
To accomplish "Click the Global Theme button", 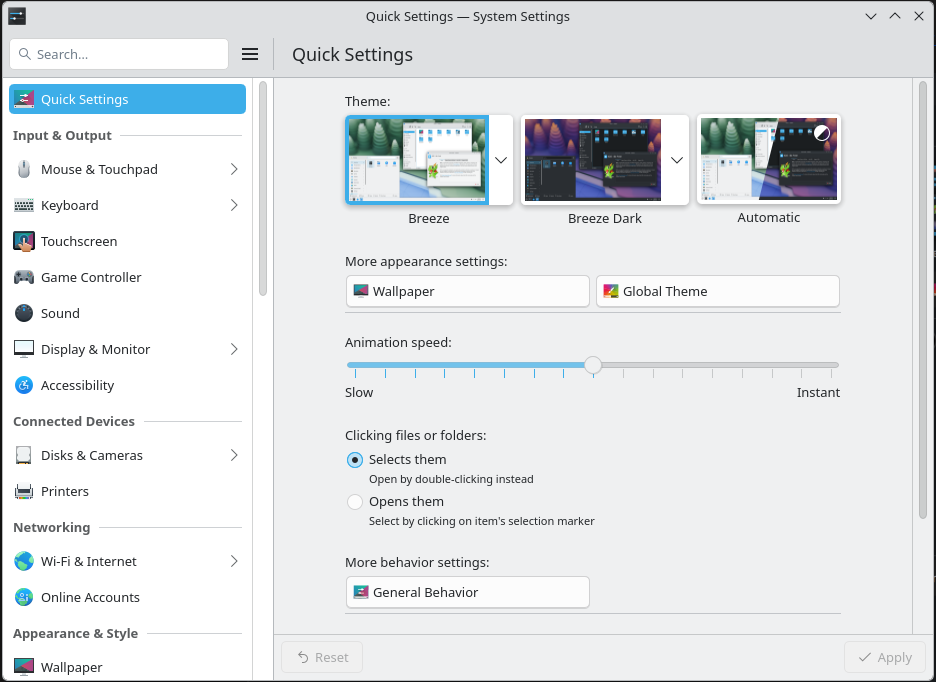I will coord(718,291).
